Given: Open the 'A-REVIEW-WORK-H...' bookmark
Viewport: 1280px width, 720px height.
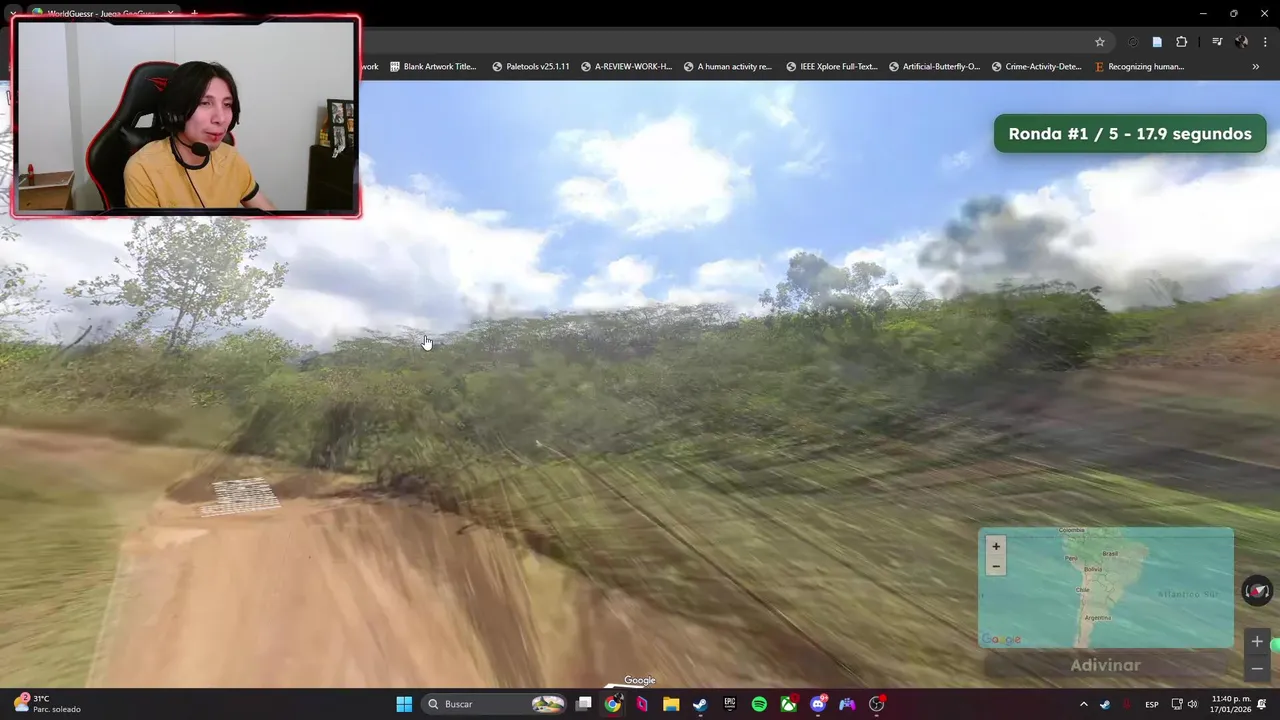Looking at the screenshot, I should tap(626, 67).
